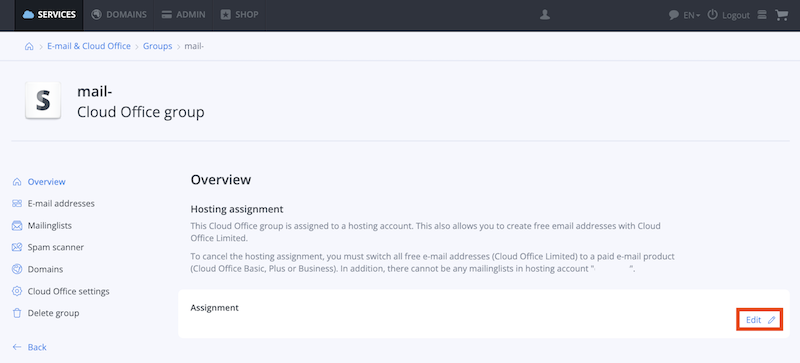
Task: Click Delete group in sidebar
Action: (54, 313)
